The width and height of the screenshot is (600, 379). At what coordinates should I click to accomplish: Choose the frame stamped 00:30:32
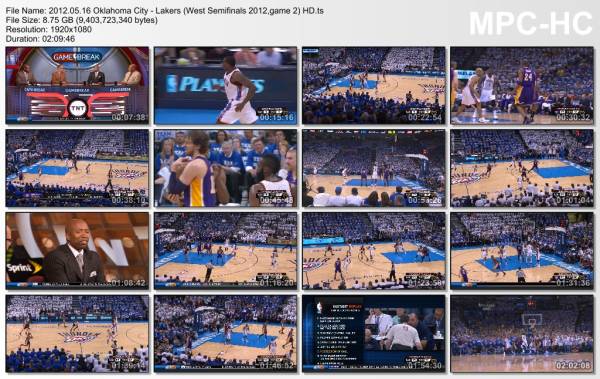pos(522,86)
